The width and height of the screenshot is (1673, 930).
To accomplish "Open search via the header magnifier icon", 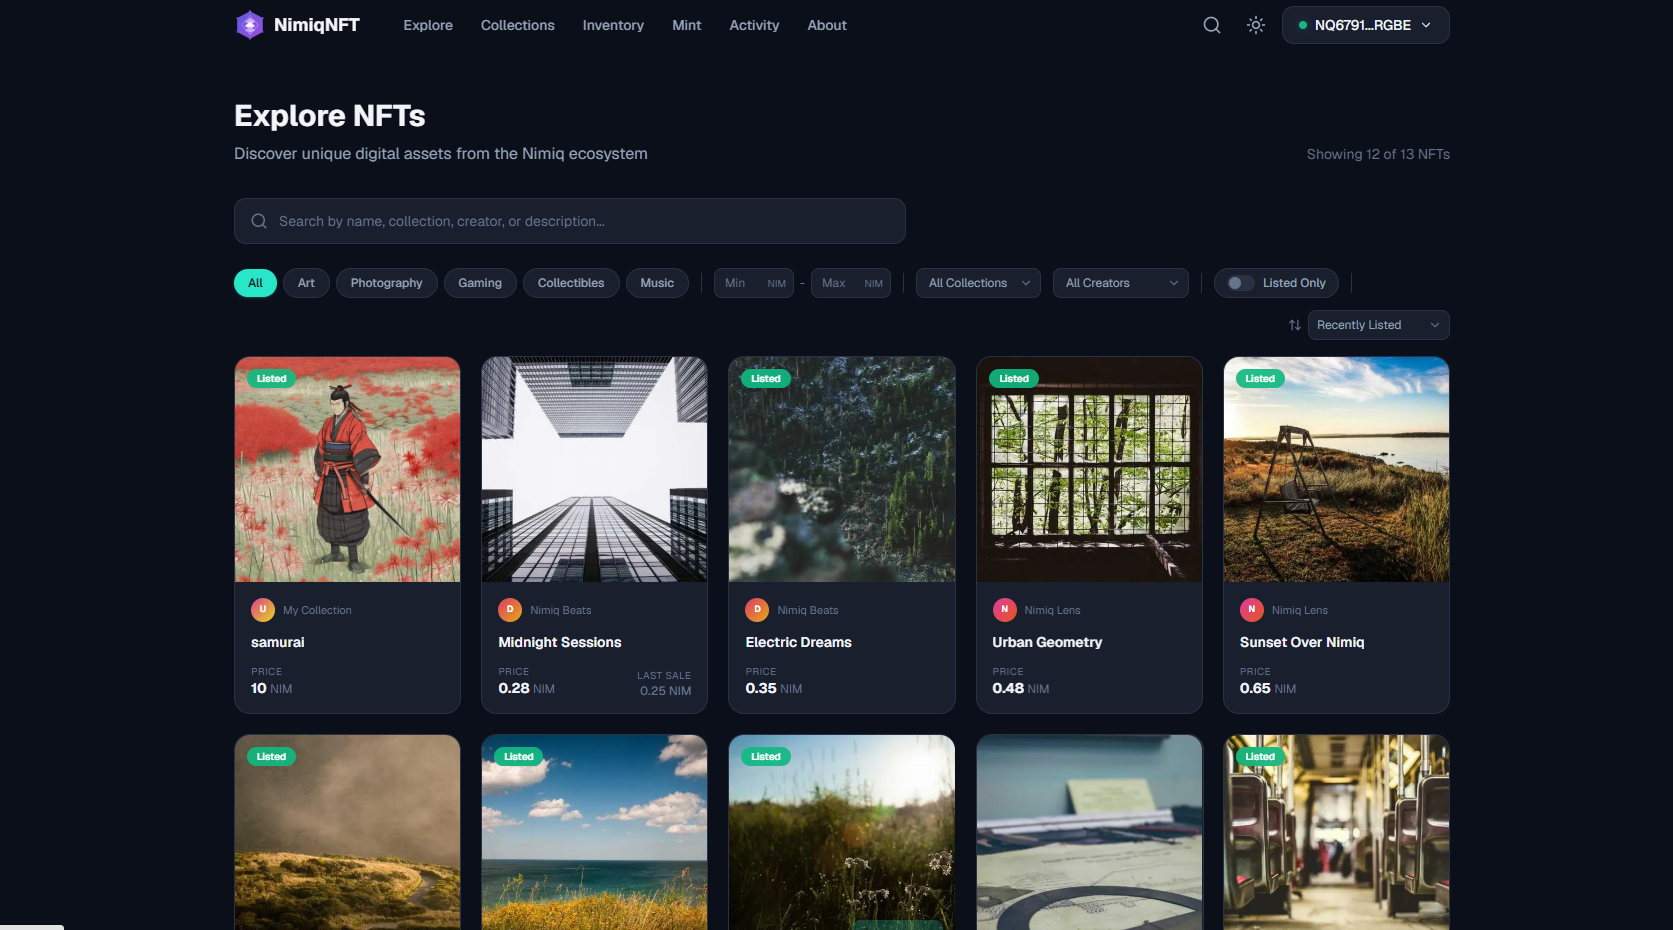I will pyautogui.click(x=1211, y=25).
